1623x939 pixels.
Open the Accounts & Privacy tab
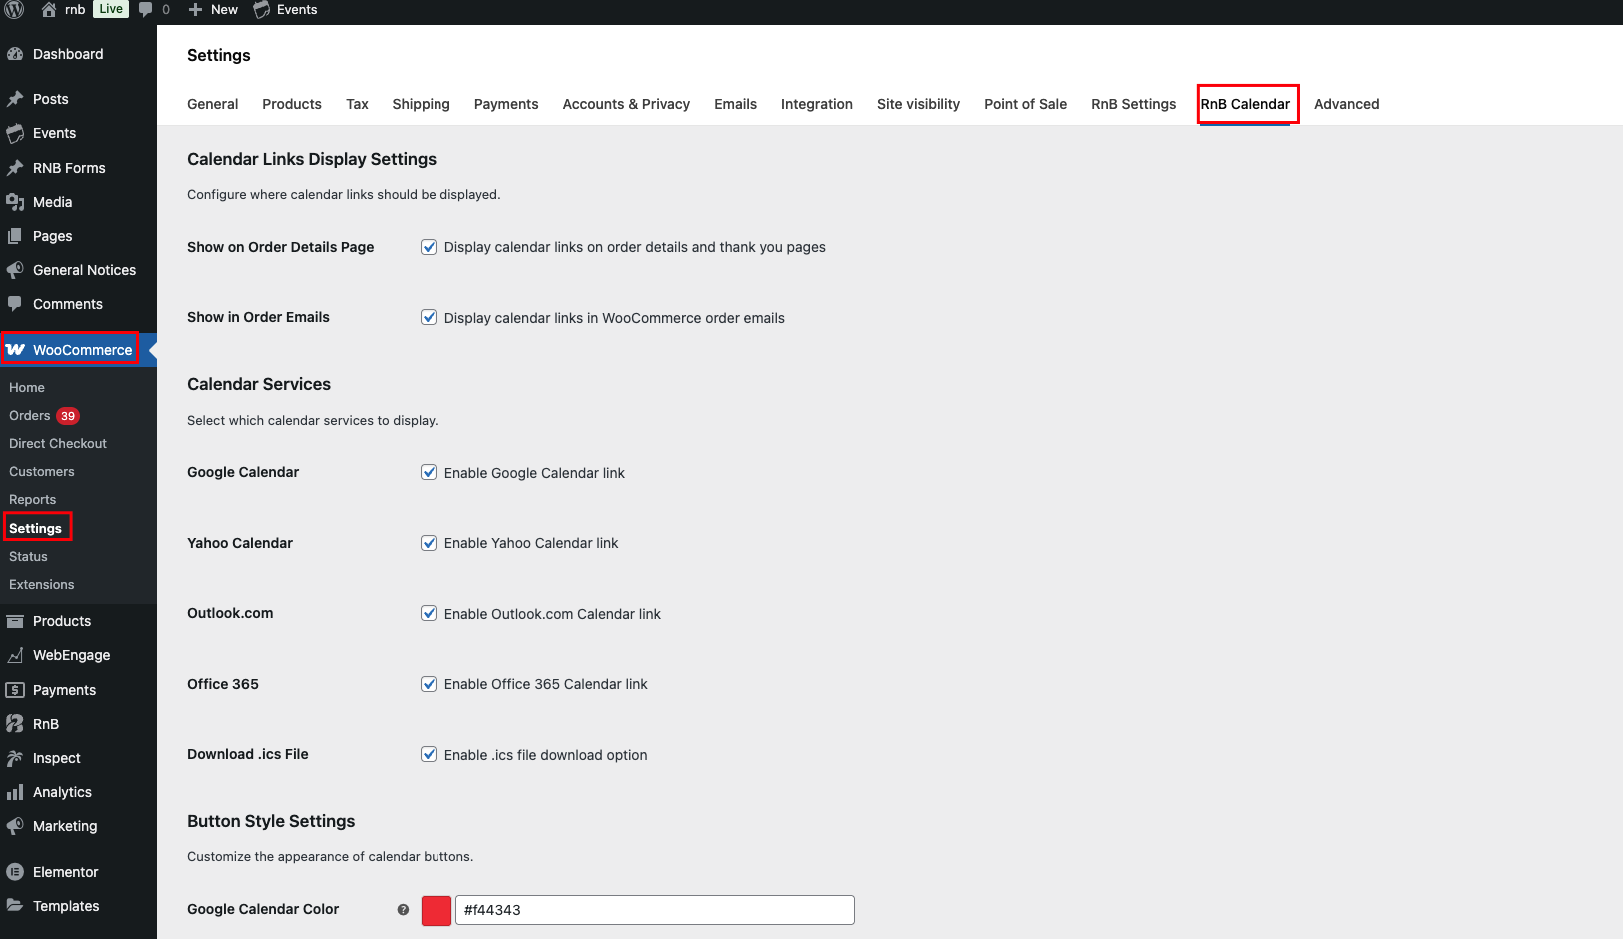pyautogui.click(x=626, y=104)
